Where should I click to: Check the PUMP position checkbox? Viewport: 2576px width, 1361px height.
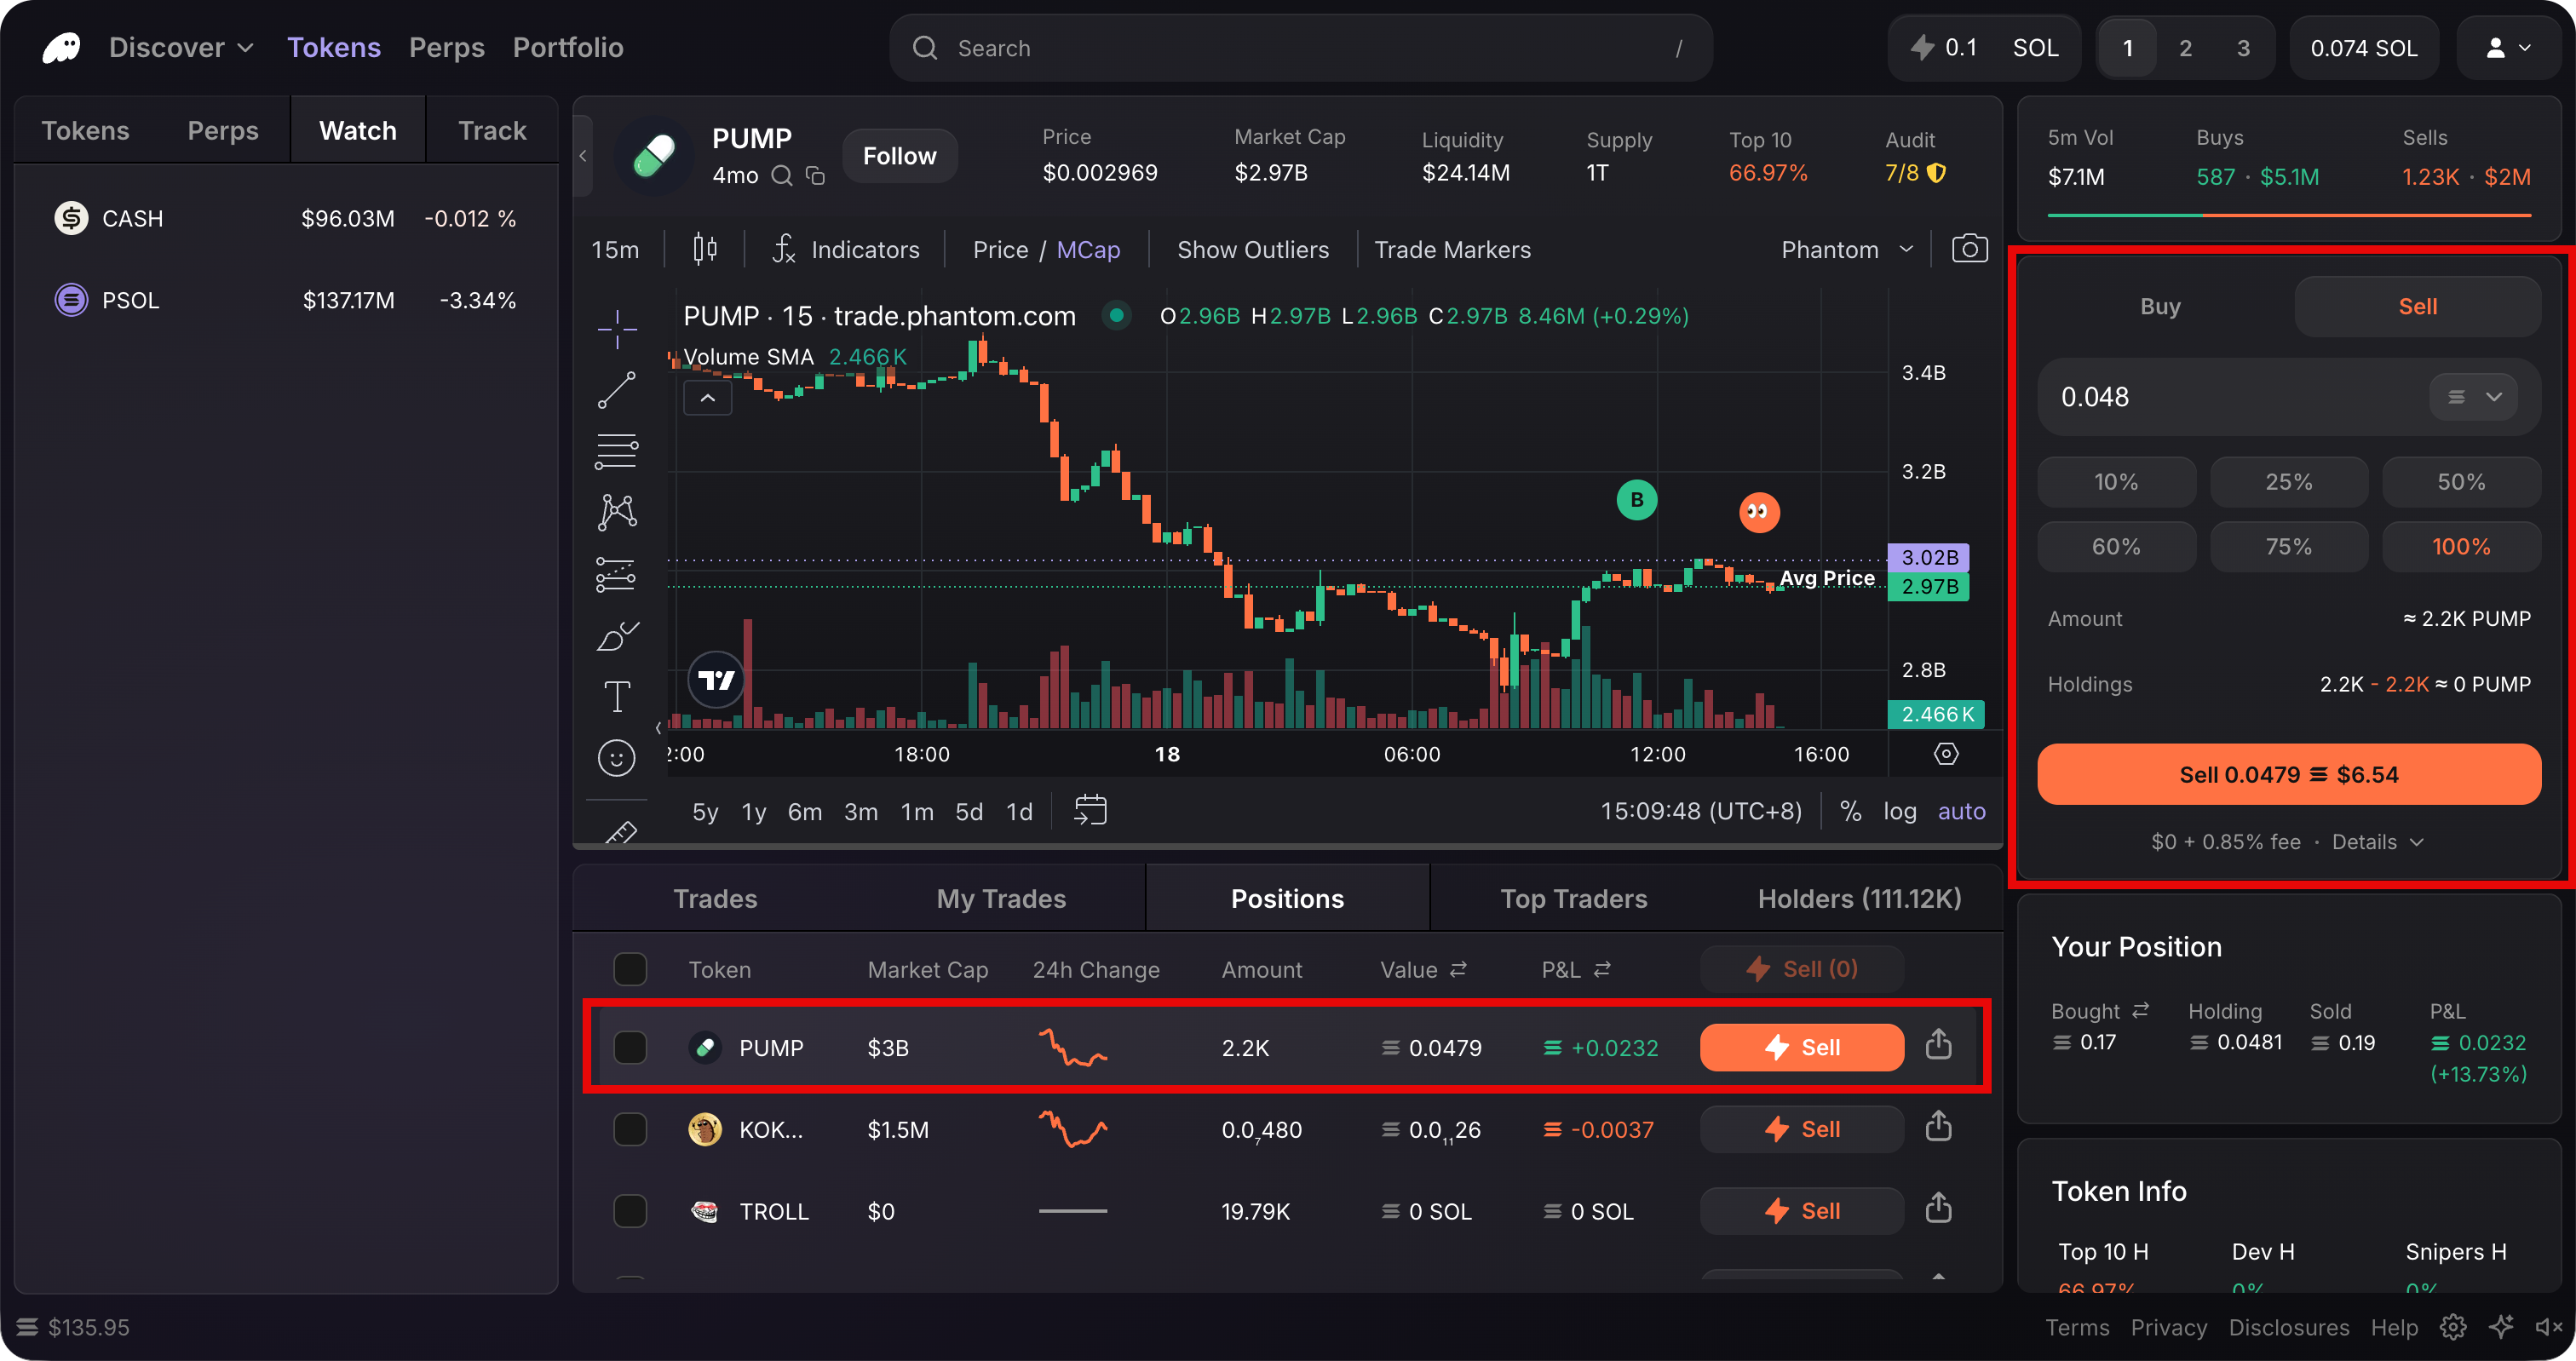point(630,1048)
